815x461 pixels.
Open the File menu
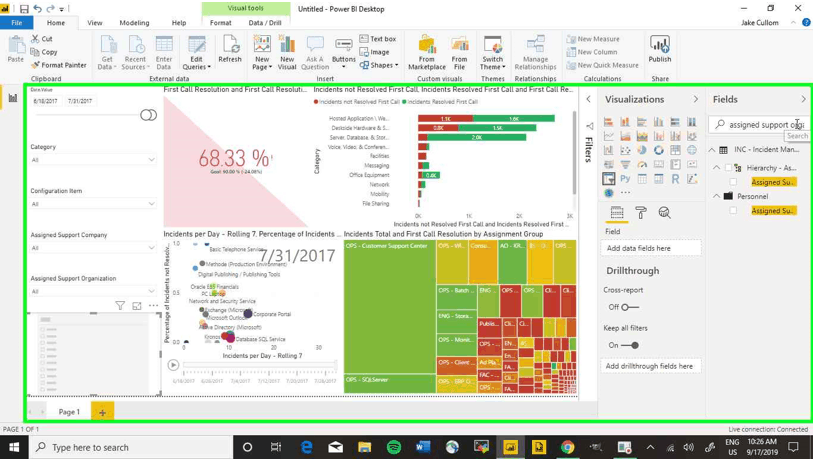click(17, 23)
